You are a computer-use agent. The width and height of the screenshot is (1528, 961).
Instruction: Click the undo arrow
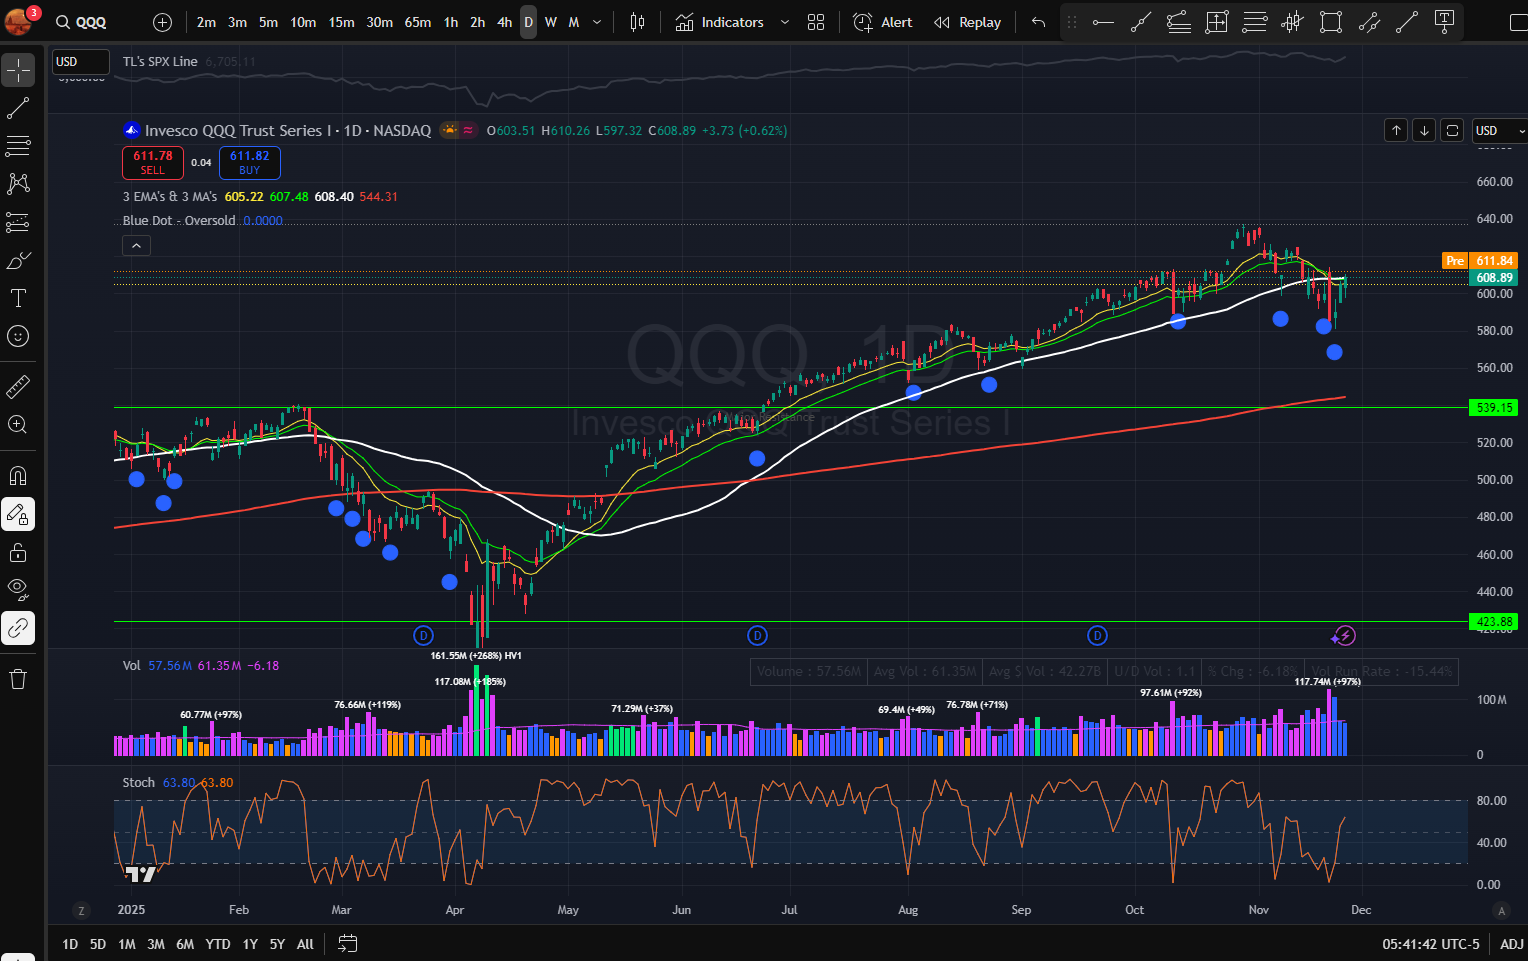(x=1038, y=22)
